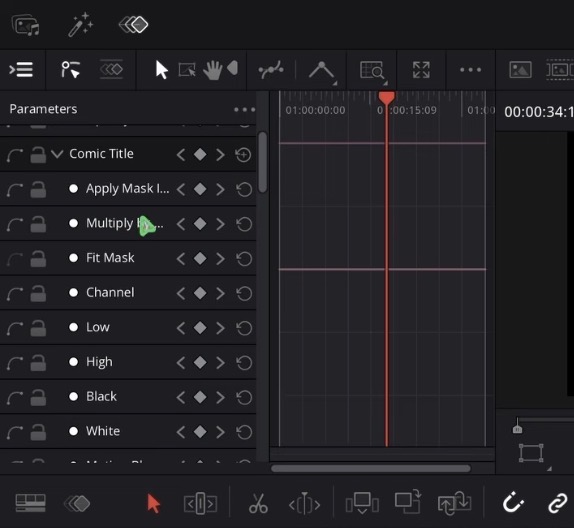
Task: Open the Parameters panel three-dot menu
Action: pos(245,109)
